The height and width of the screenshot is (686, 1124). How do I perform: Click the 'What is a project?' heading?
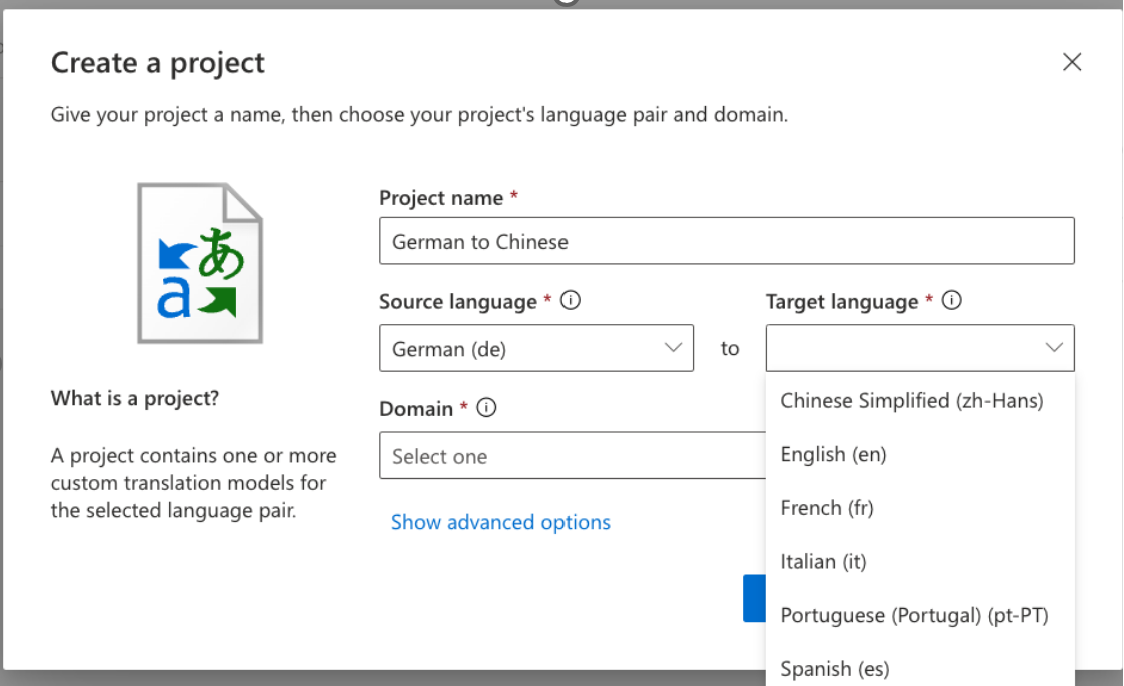tap(134, 398)
